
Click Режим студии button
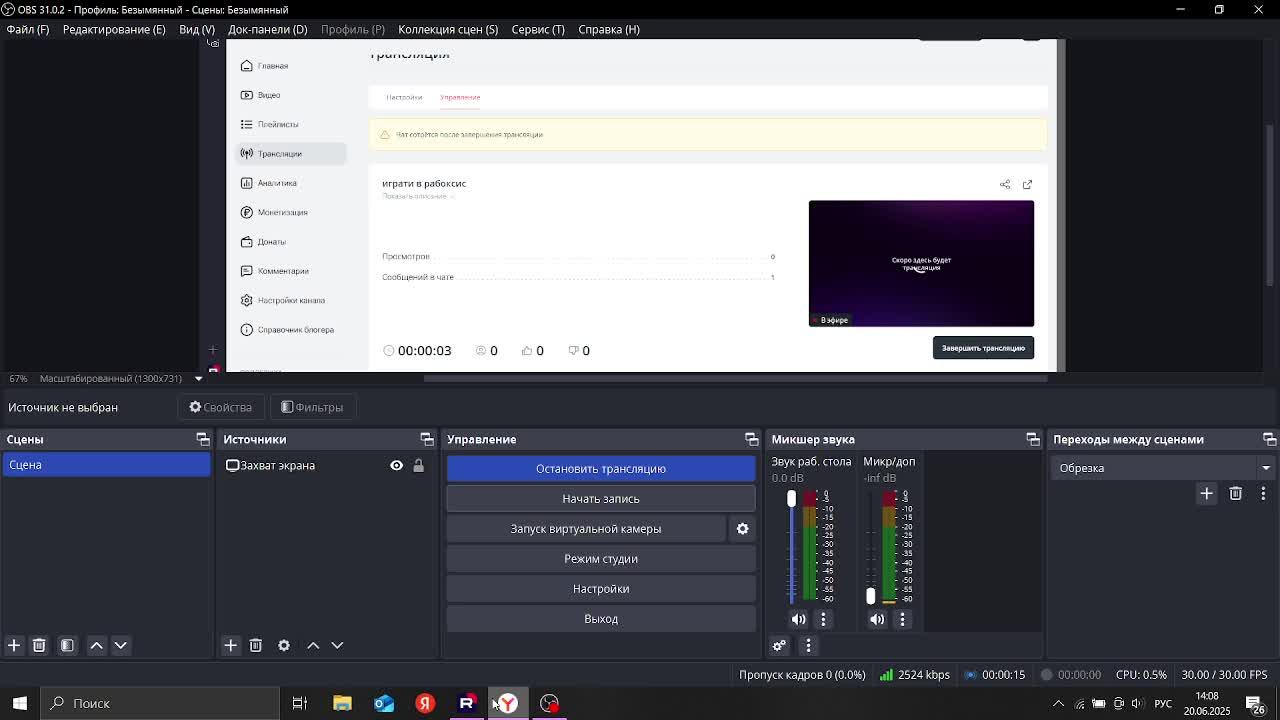click(601, 559)
